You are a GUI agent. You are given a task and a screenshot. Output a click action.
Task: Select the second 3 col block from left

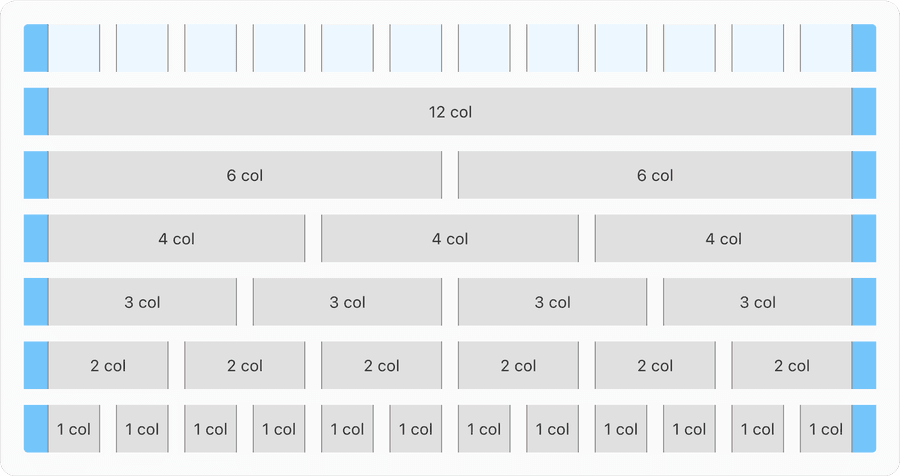(x=347, y=302)
